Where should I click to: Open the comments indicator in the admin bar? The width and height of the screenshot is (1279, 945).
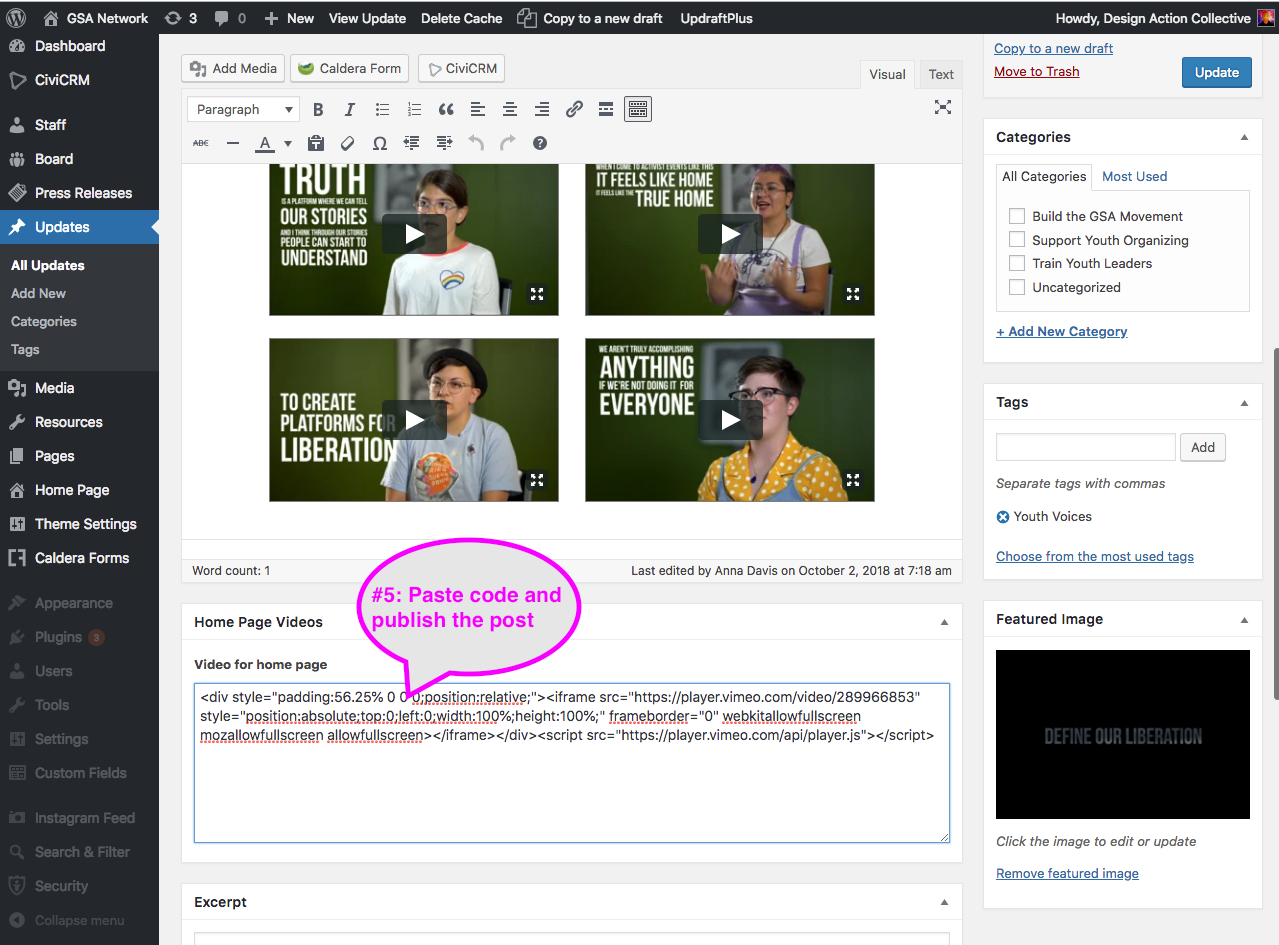point(230,18)
